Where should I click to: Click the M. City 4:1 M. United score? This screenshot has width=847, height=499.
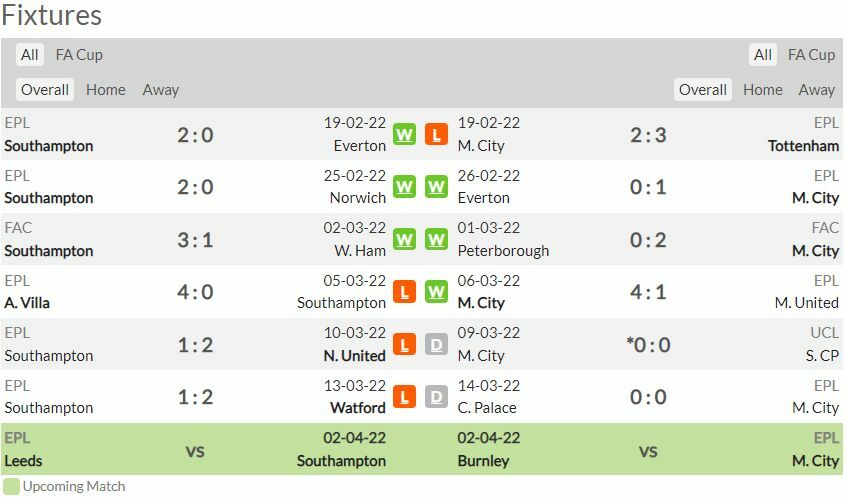(x=648, y=292)
